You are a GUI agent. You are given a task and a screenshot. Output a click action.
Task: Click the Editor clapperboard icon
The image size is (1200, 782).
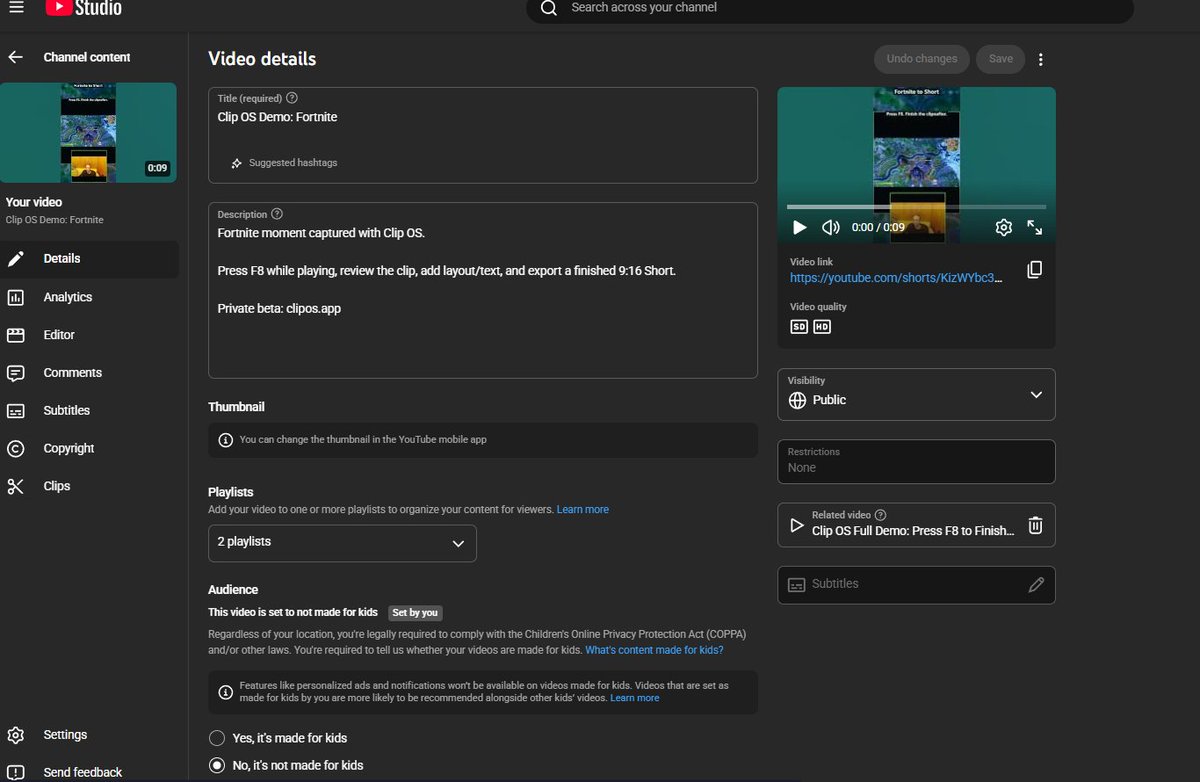tap(16, 335)
